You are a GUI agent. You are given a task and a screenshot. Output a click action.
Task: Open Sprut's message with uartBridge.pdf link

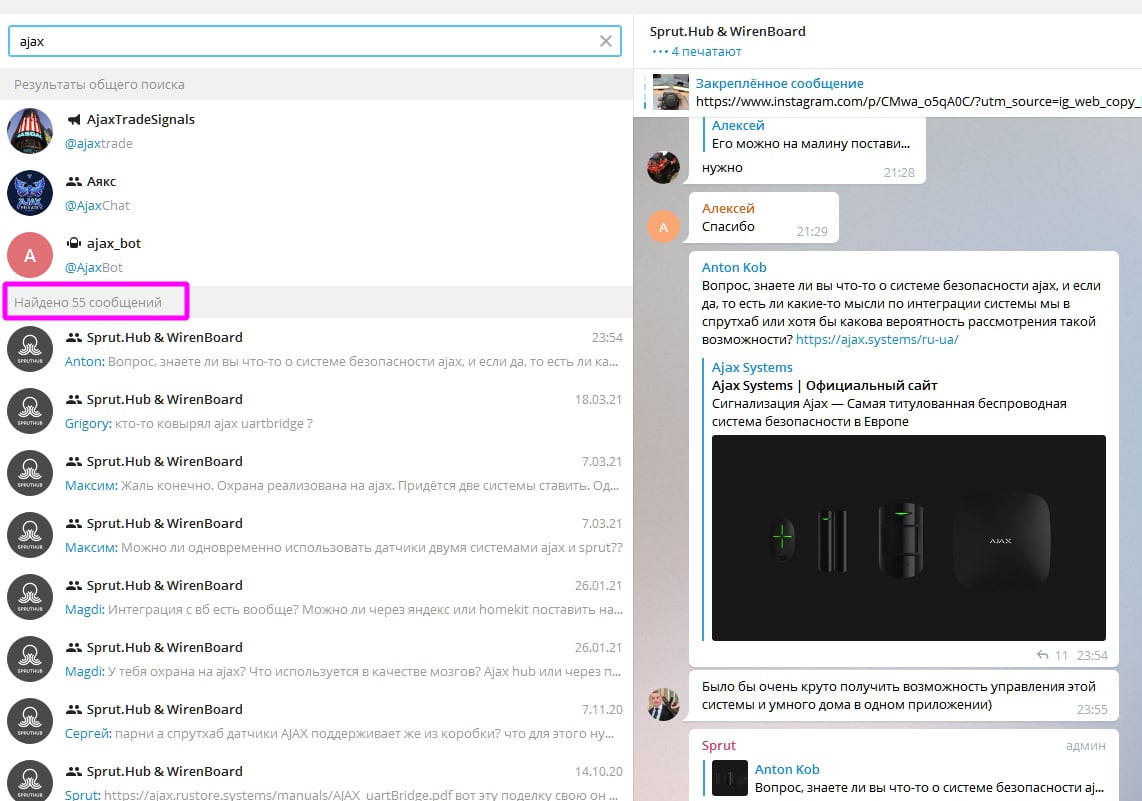click(316, 777)
